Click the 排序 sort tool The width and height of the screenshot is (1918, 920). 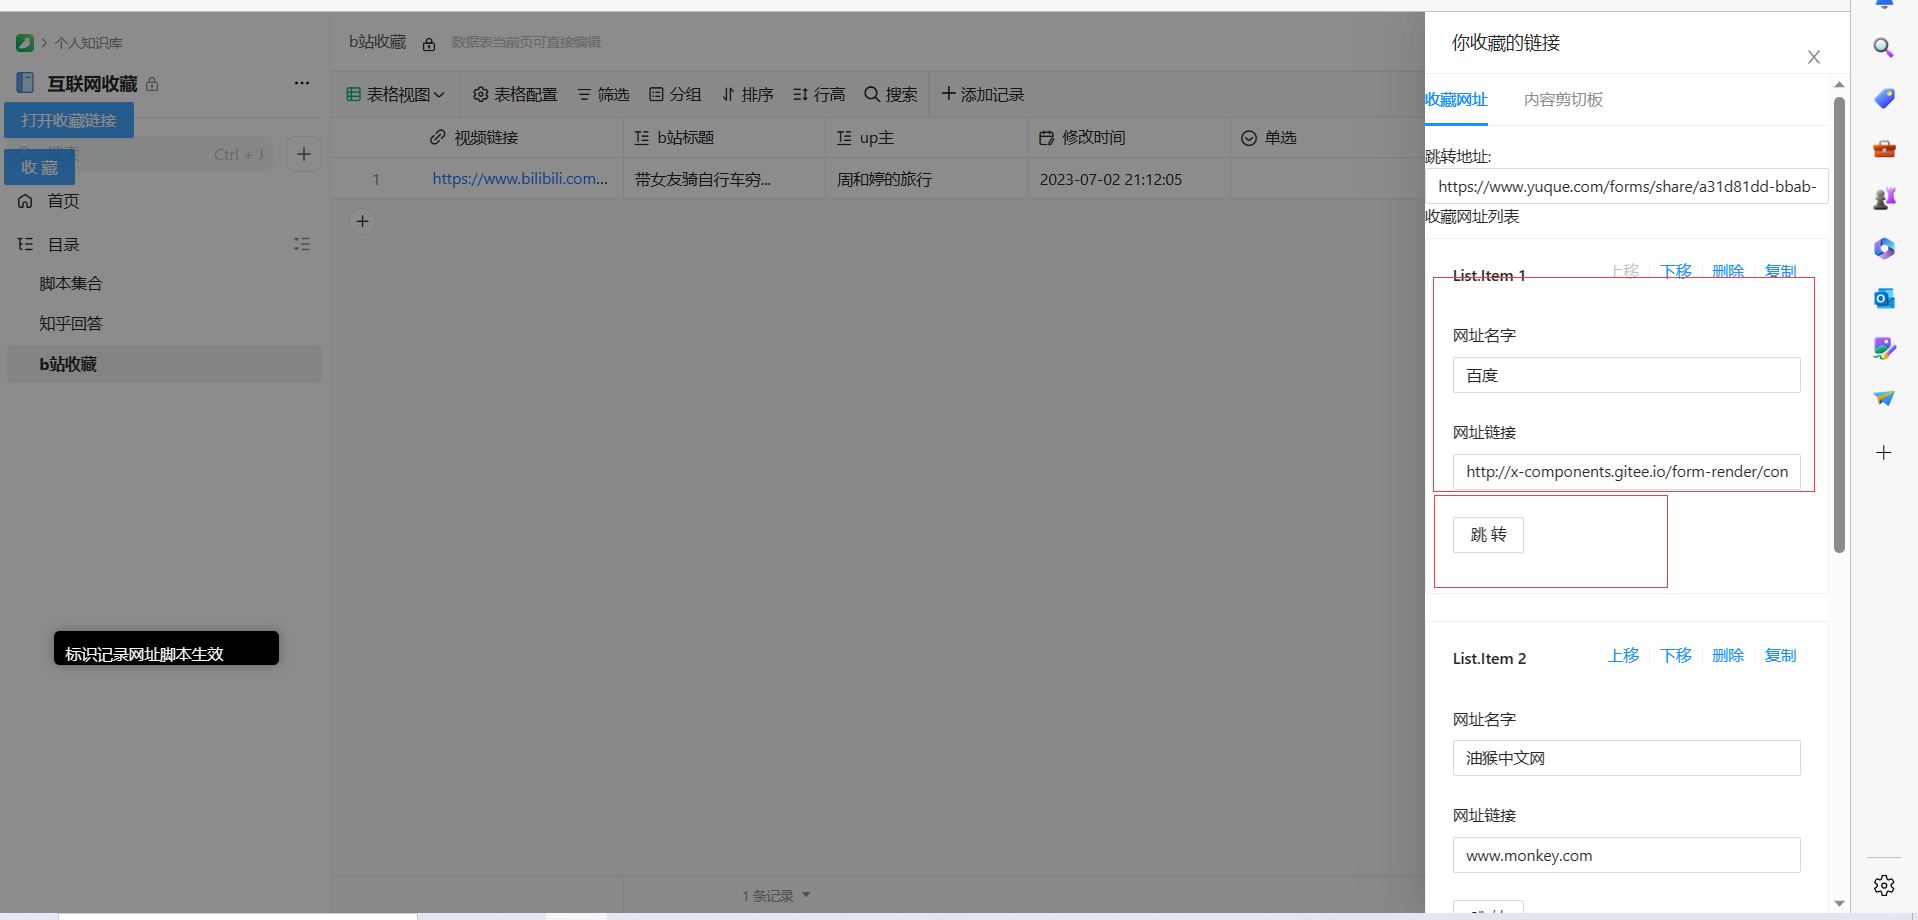pos(748,94)
